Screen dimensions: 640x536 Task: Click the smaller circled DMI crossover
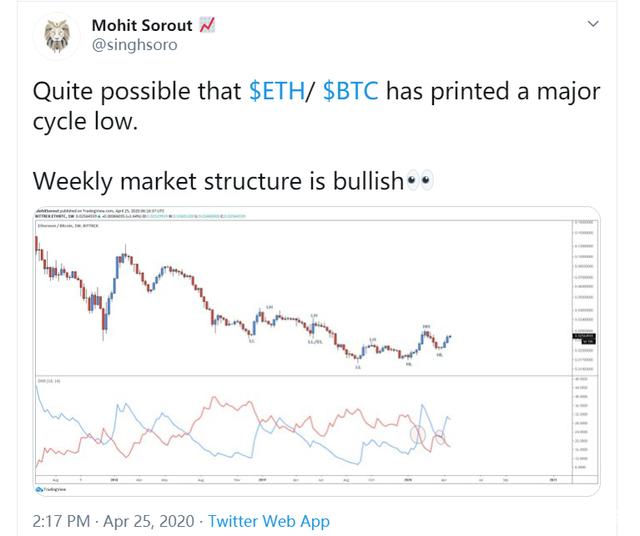pos(439,437)
